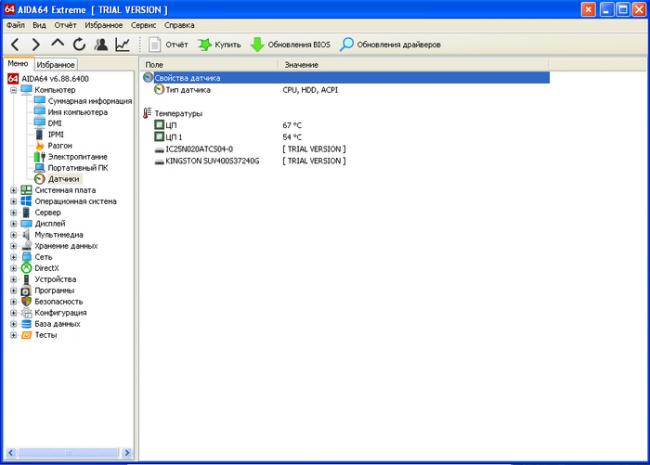This screenshot has width=650, height=465.
Task: Collapse the Компьютер tree node
Action: pos(14,90)
